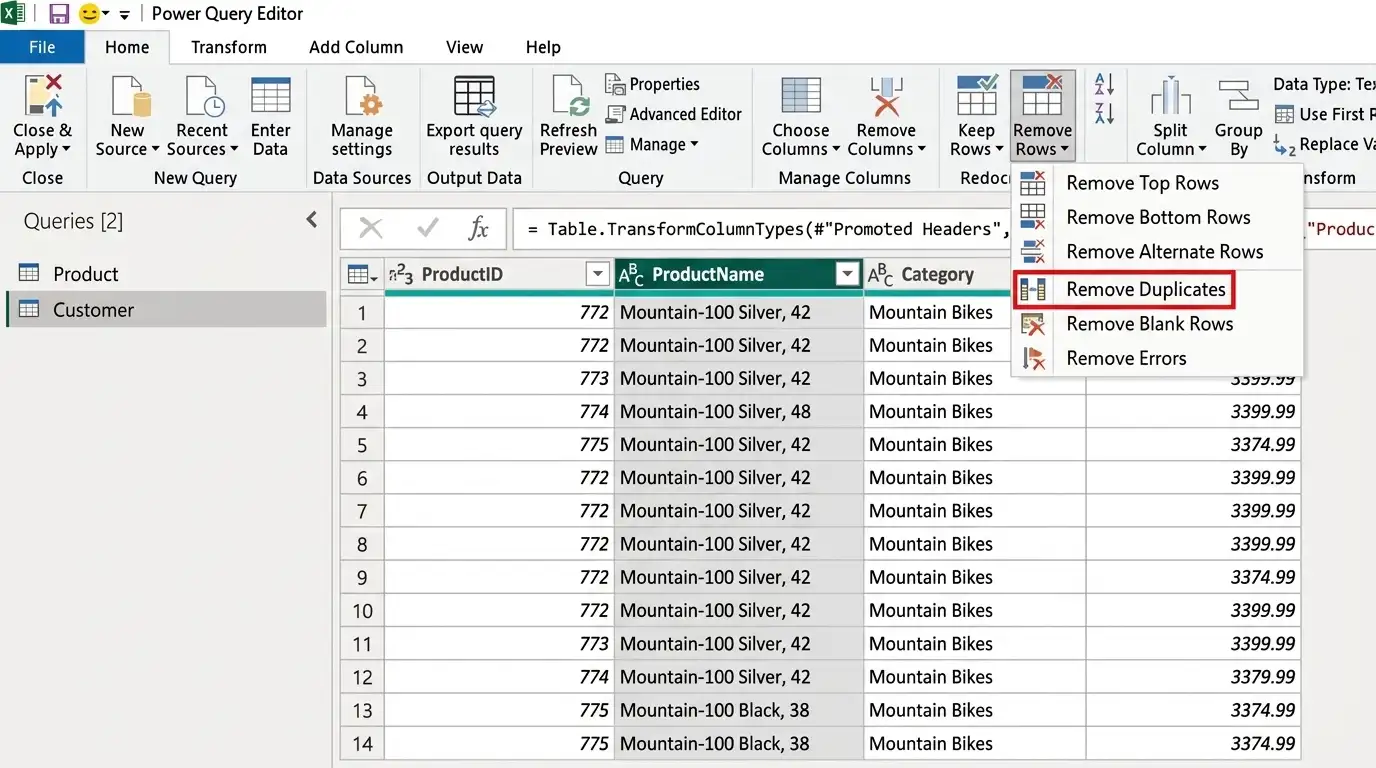
Task: Click the Mountain-100 Silver, 48 cell
Action: (x=739, y=412)
